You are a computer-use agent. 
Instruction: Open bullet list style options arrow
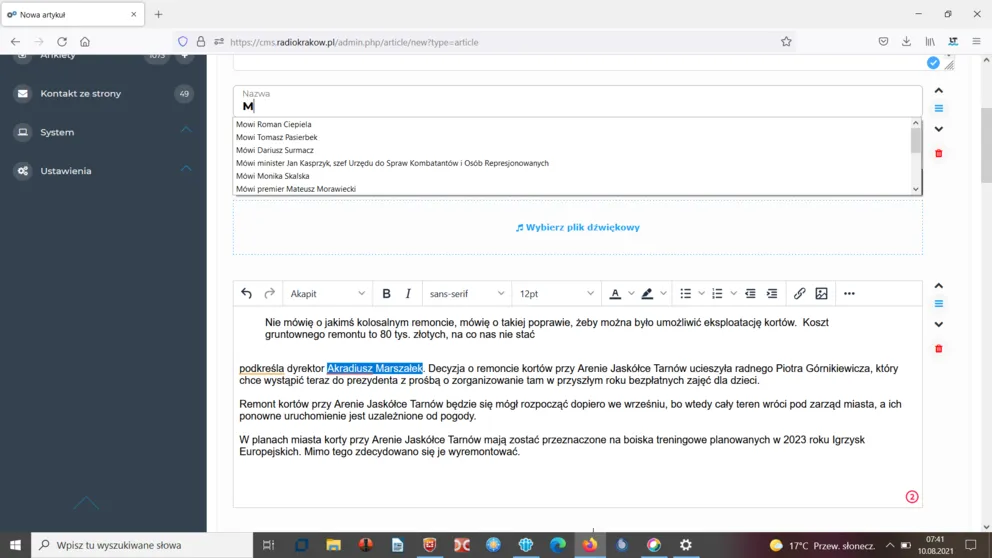coord(702,294)
